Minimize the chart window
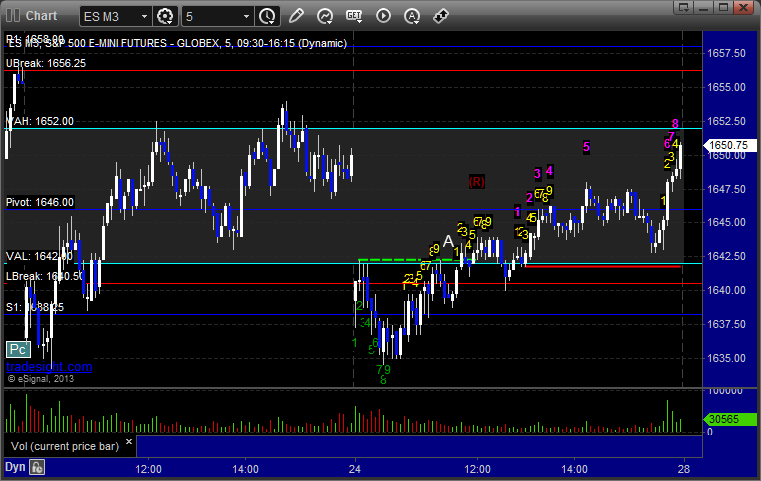Viewport: 761px width, 481px height. [704, 7]
